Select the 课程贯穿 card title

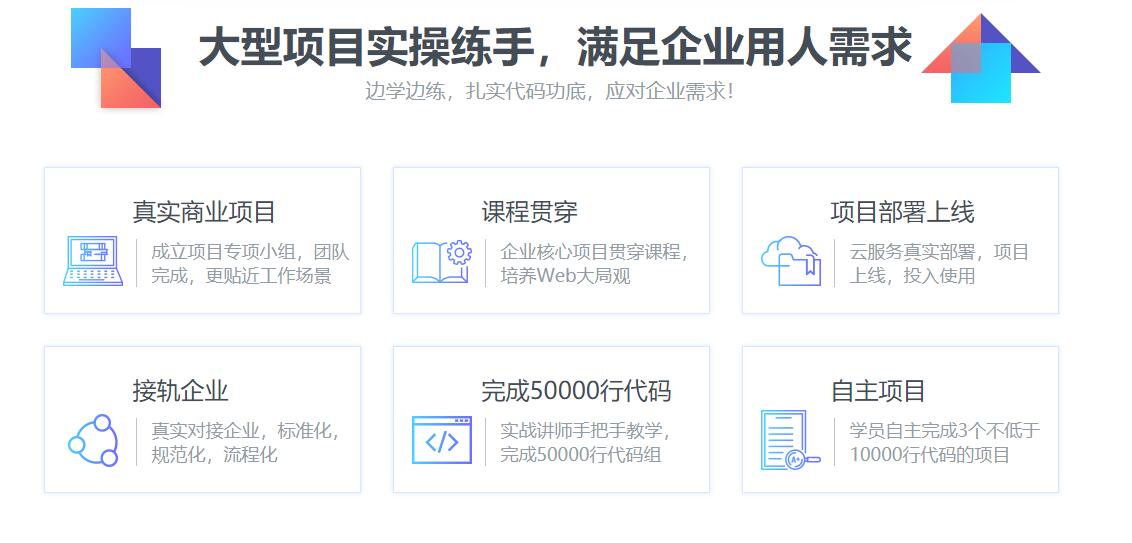[x=529, y=212]
